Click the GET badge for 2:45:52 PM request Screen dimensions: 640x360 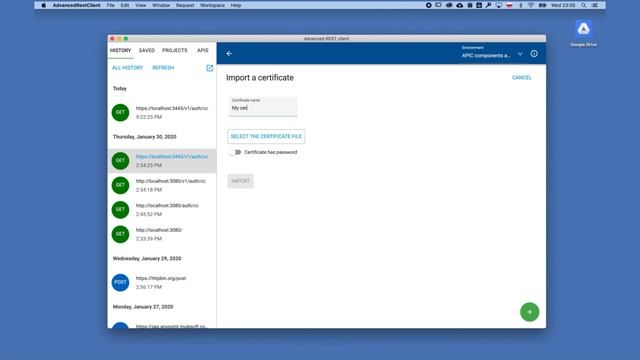coord(120,209)
